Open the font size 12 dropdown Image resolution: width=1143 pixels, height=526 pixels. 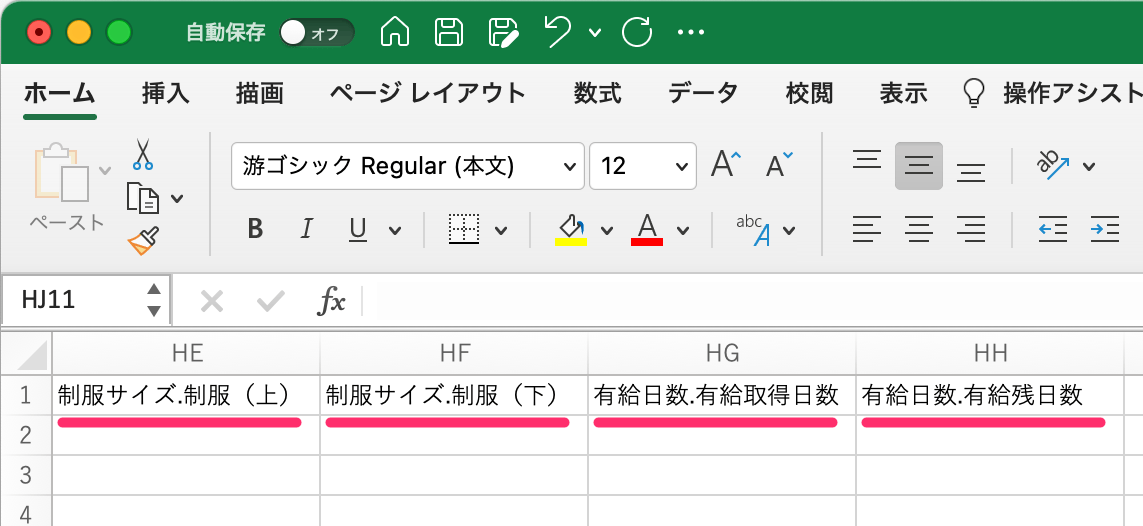[642, 166]
